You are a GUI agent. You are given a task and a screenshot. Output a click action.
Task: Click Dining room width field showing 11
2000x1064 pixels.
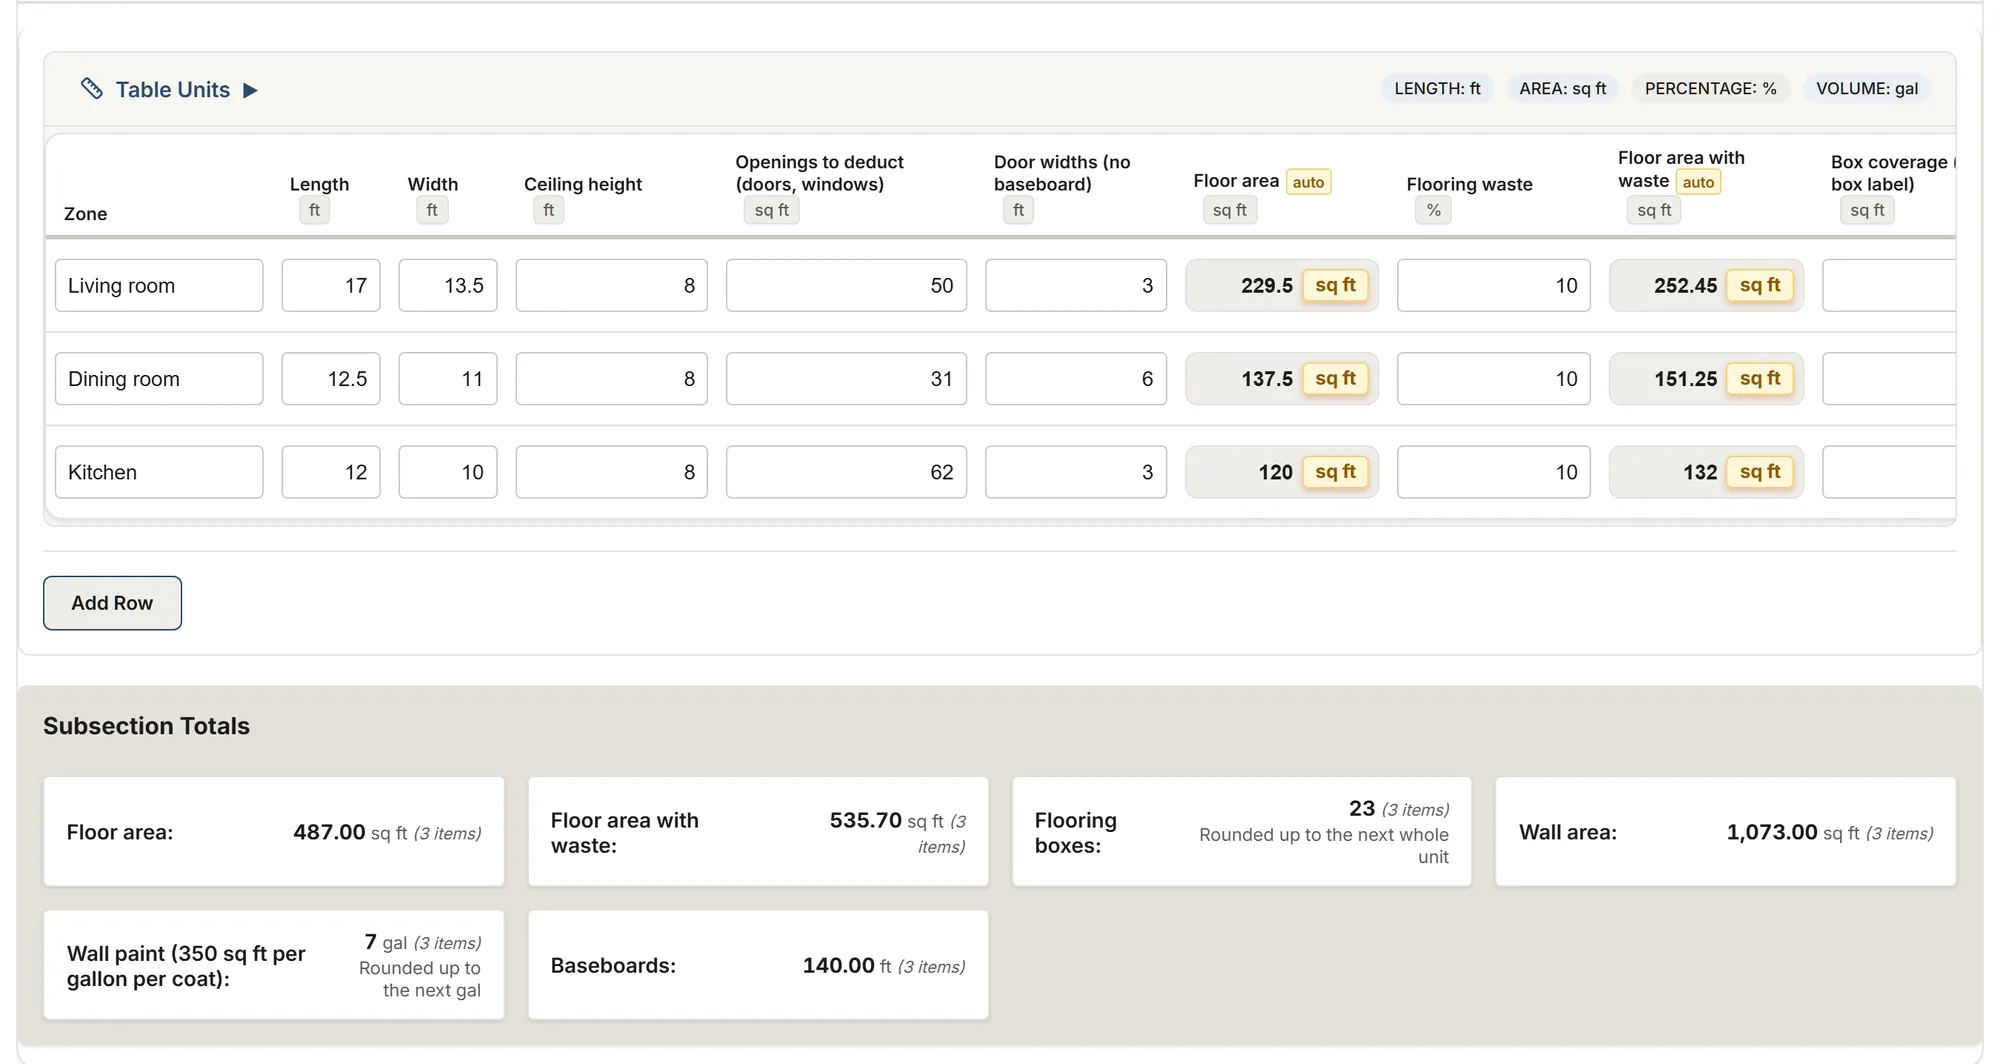point(448,379)
